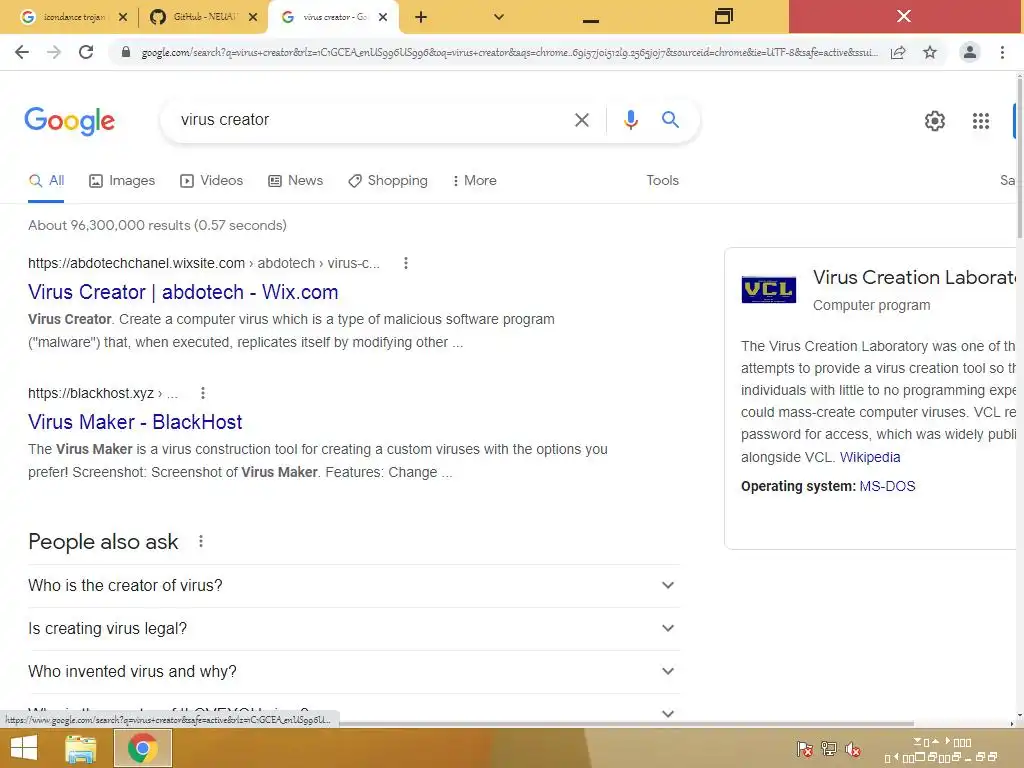Screen dimensions: 1024x768
Task: Go to the Google logo homepage
Action: 70,121
